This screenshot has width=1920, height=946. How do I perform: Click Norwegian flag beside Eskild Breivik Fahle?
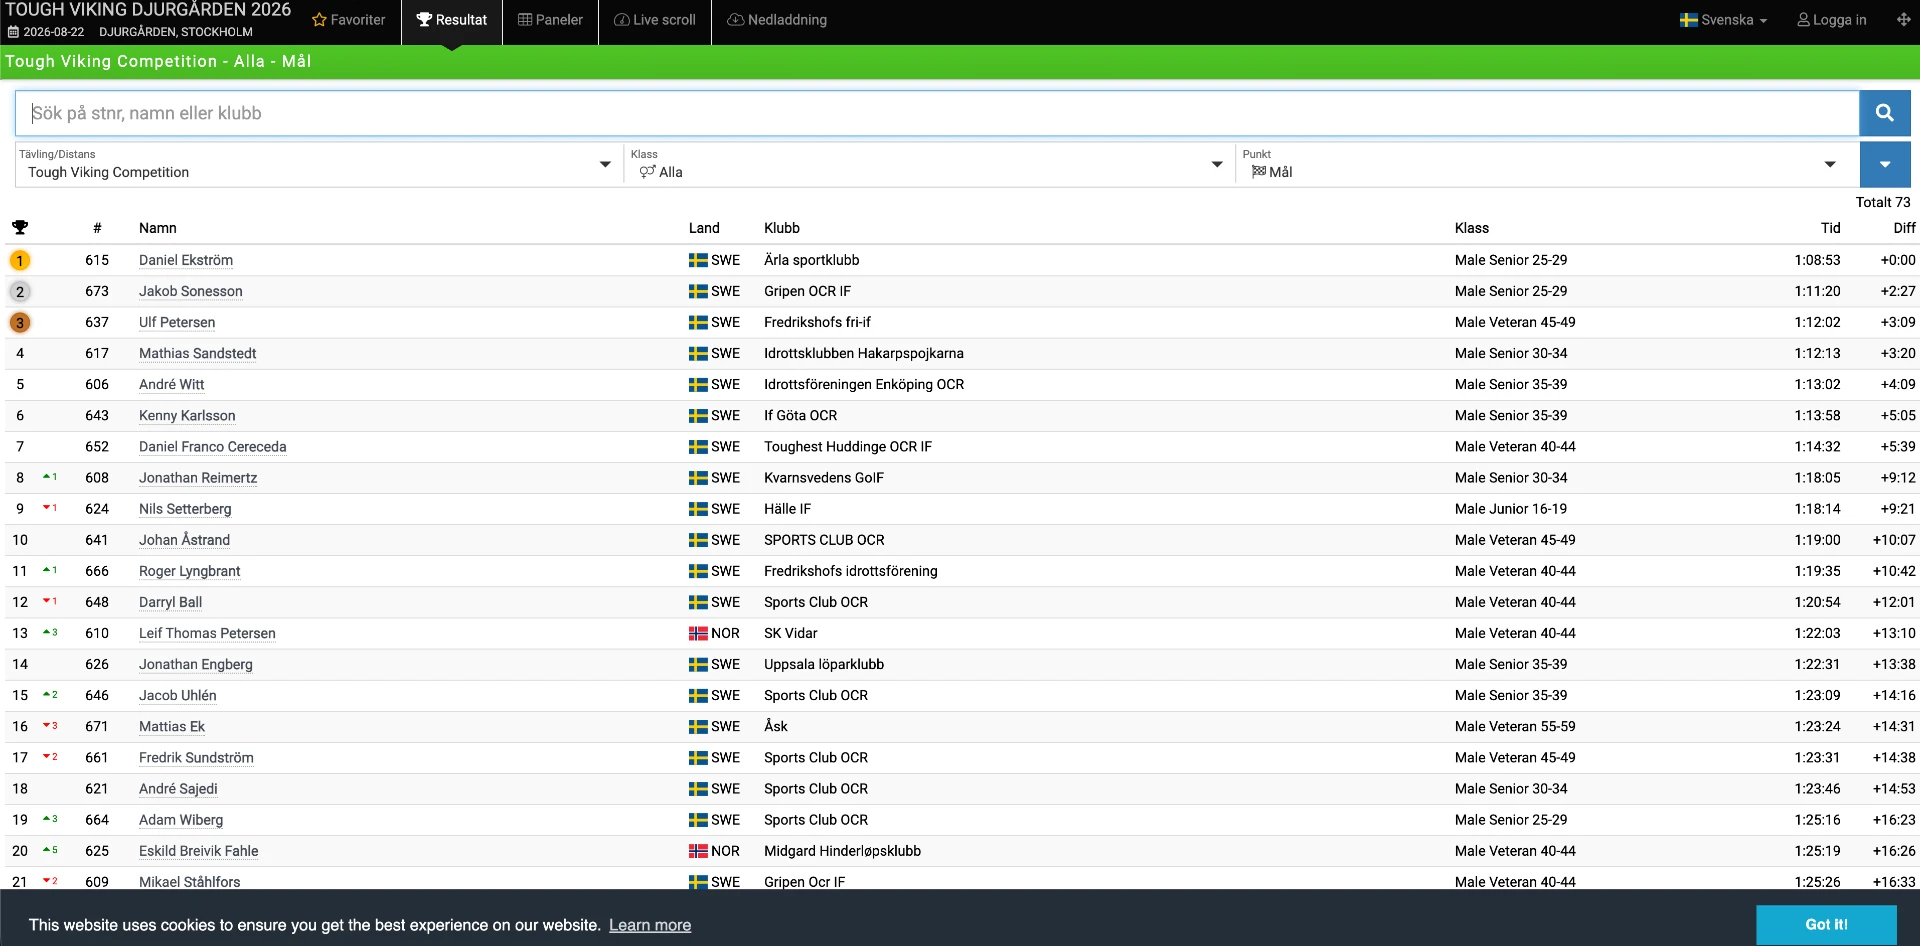[698, 851]
